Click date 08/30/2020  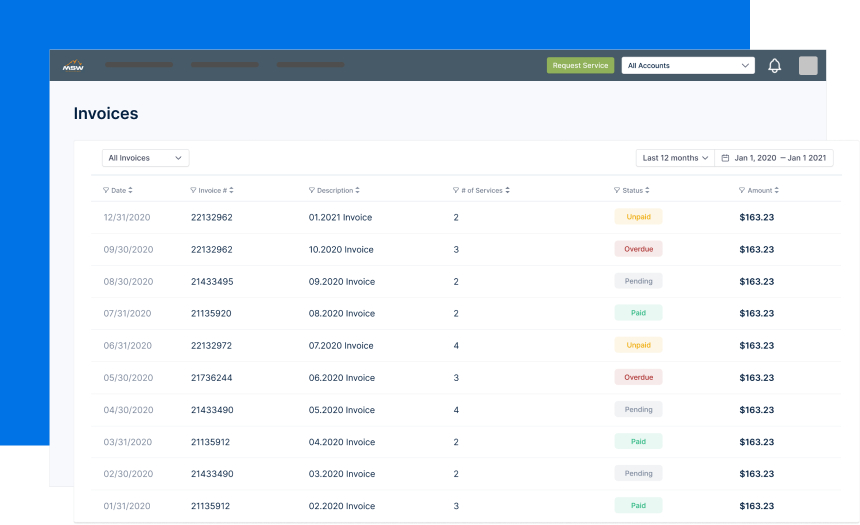click(x=128, y=281)
